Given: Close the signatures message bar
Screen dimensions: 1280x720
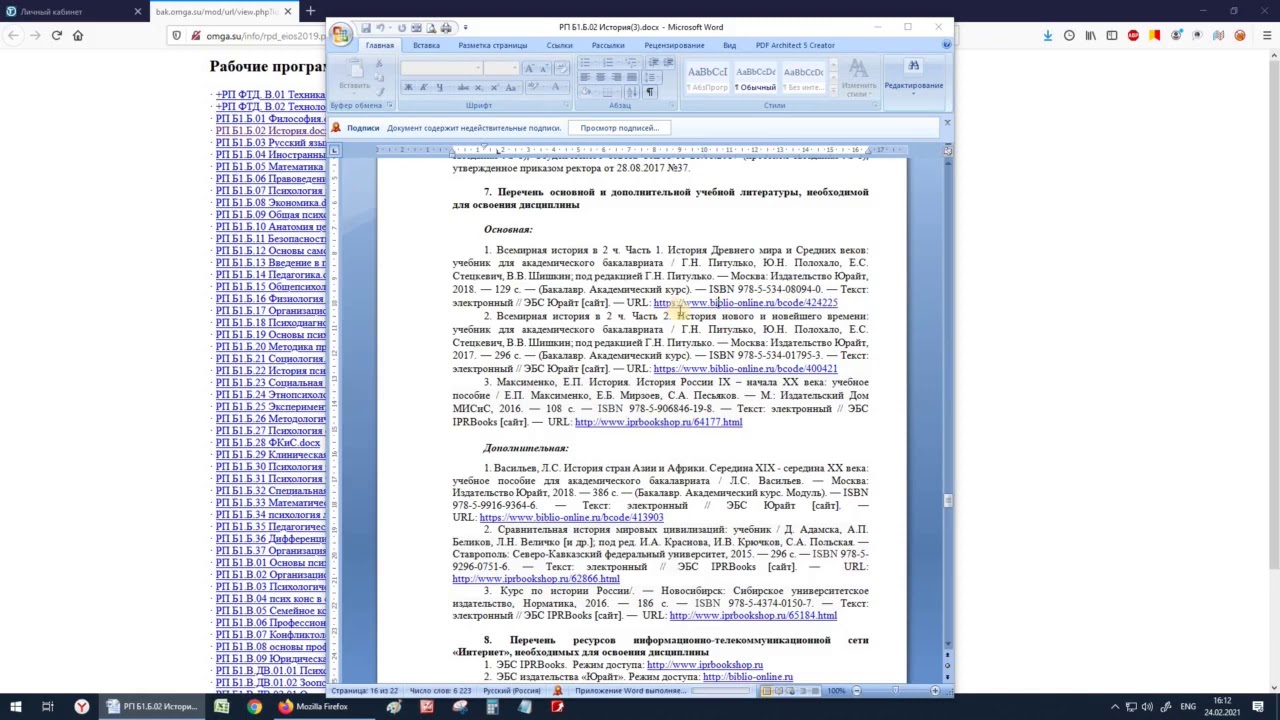Looking at the screenshot, I should click(x=947, y=124).
